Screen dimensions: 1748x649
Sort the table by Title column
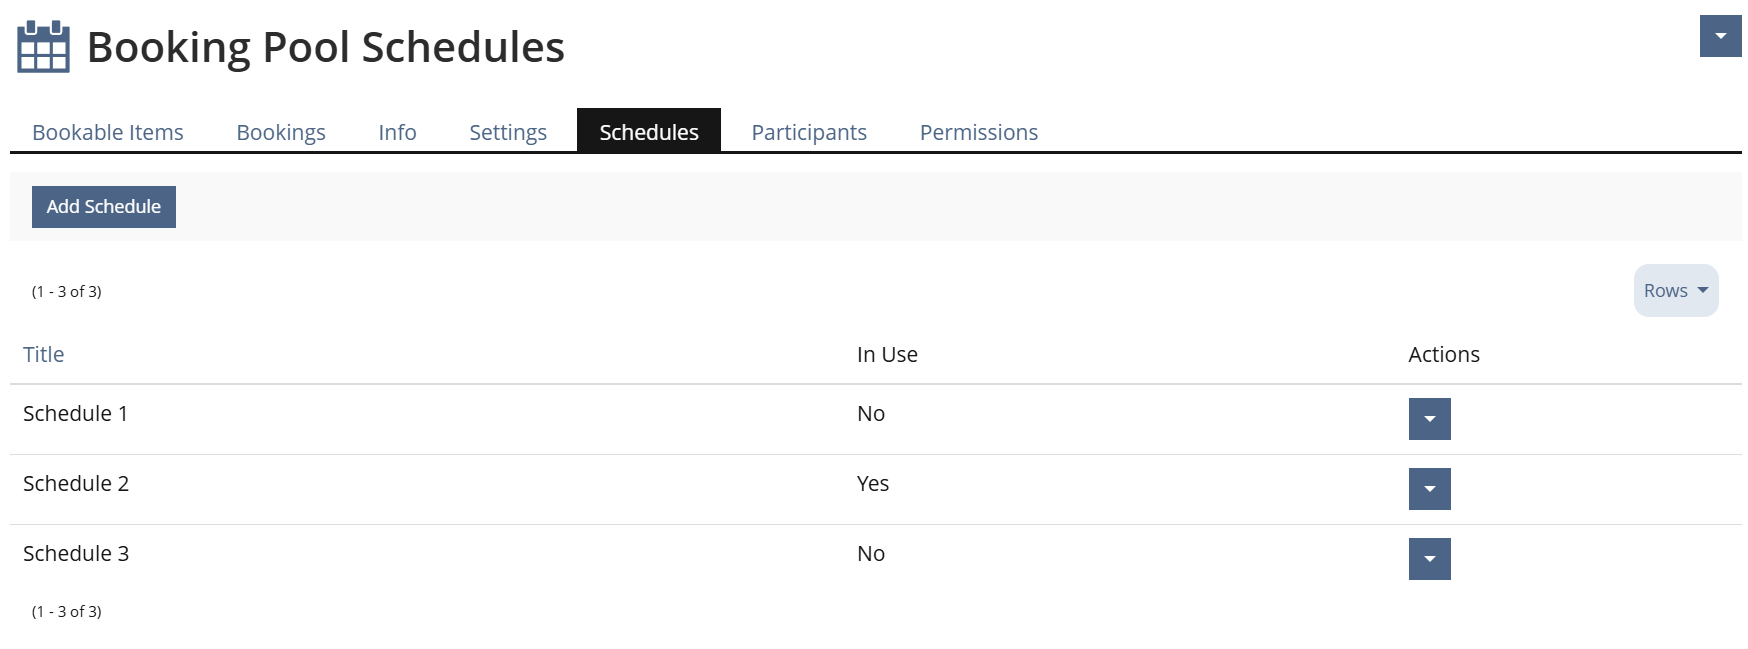(x=44, y=355)
